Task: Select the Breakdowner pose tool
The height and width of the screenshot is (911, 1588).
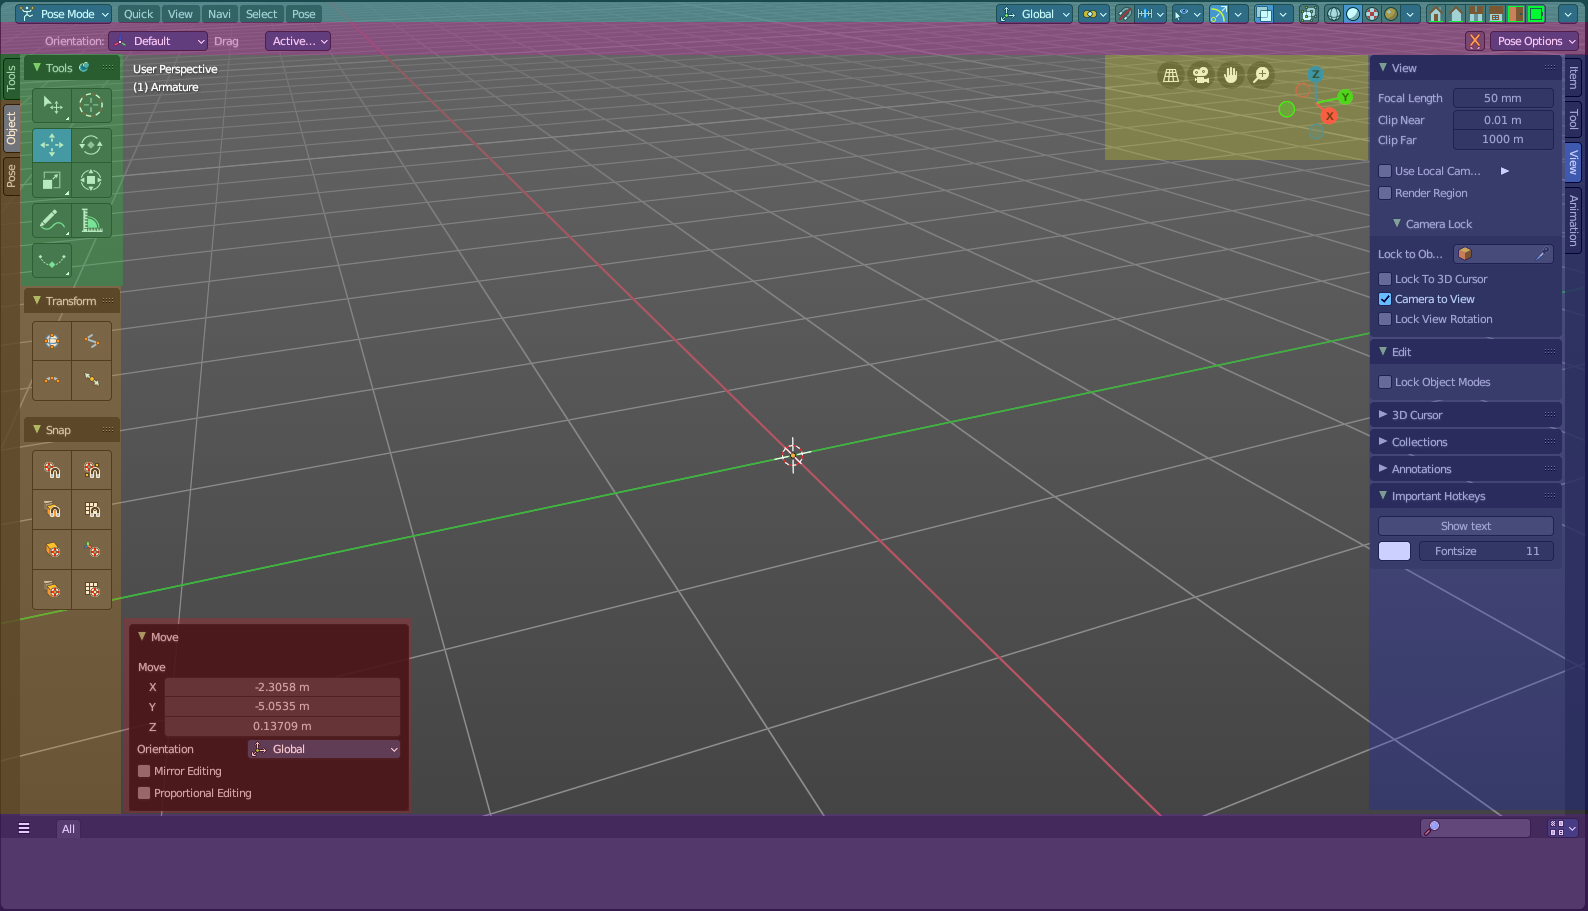Action: [x=52, y=261]
